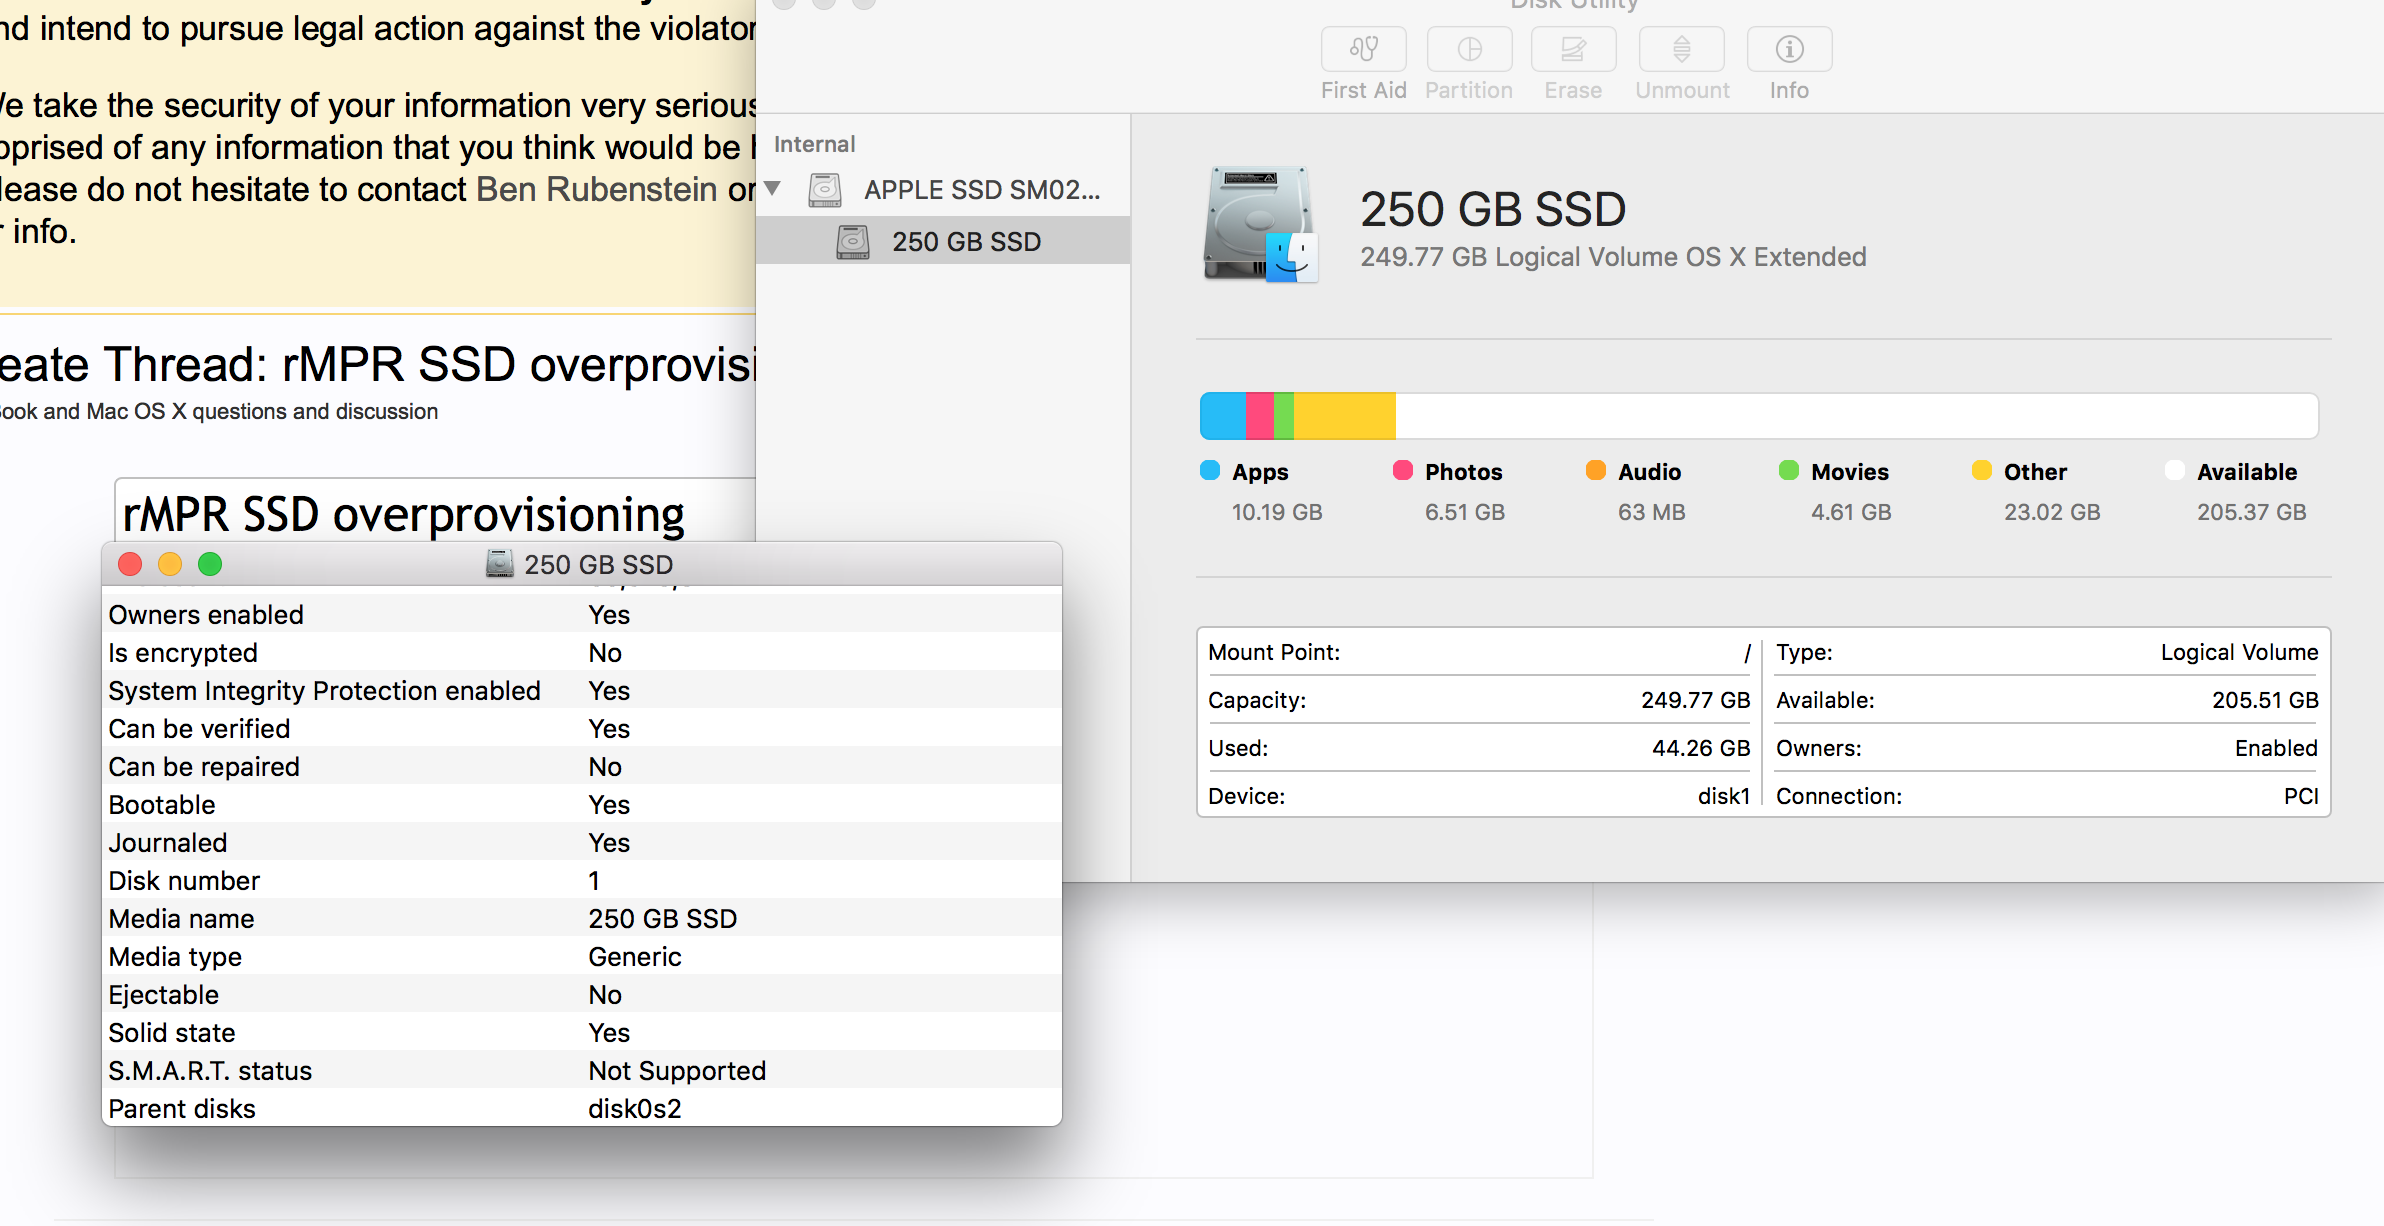Viewport: 2384px width, 1226px height.
Task: Click the Device disk1 value
Action: coord(1724,796)
